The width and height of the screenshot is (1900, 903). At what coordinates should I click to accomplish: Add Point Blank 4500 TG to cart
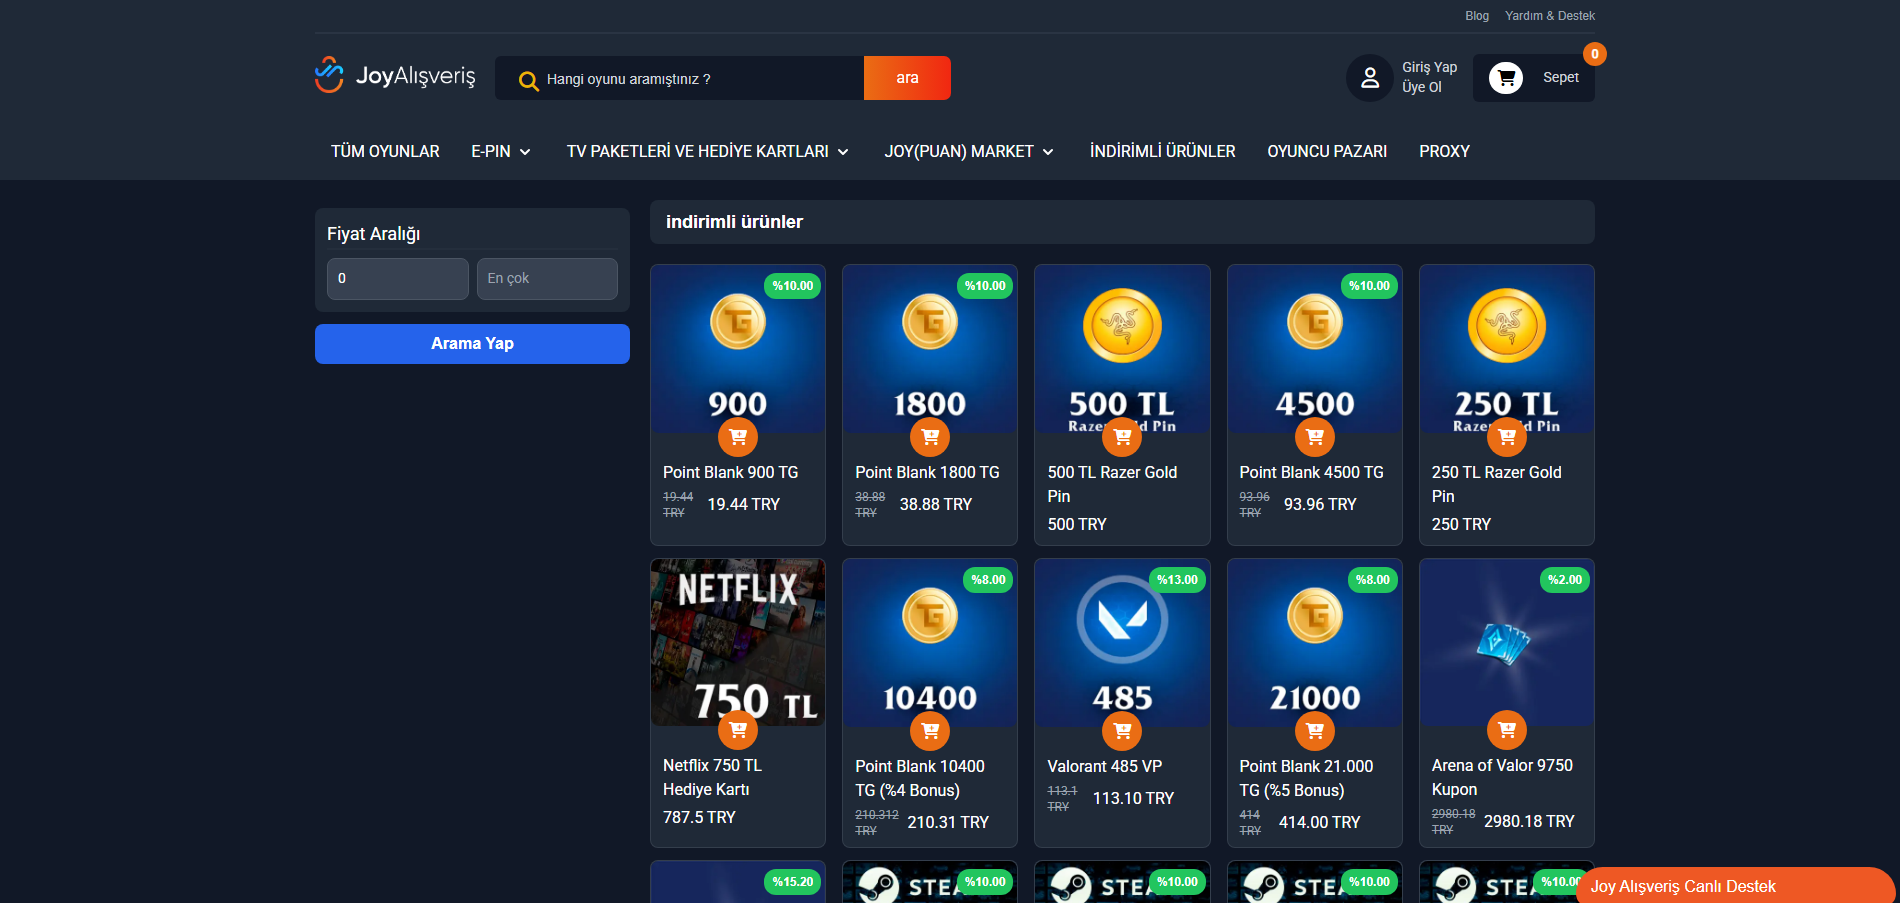(1315, 437)
